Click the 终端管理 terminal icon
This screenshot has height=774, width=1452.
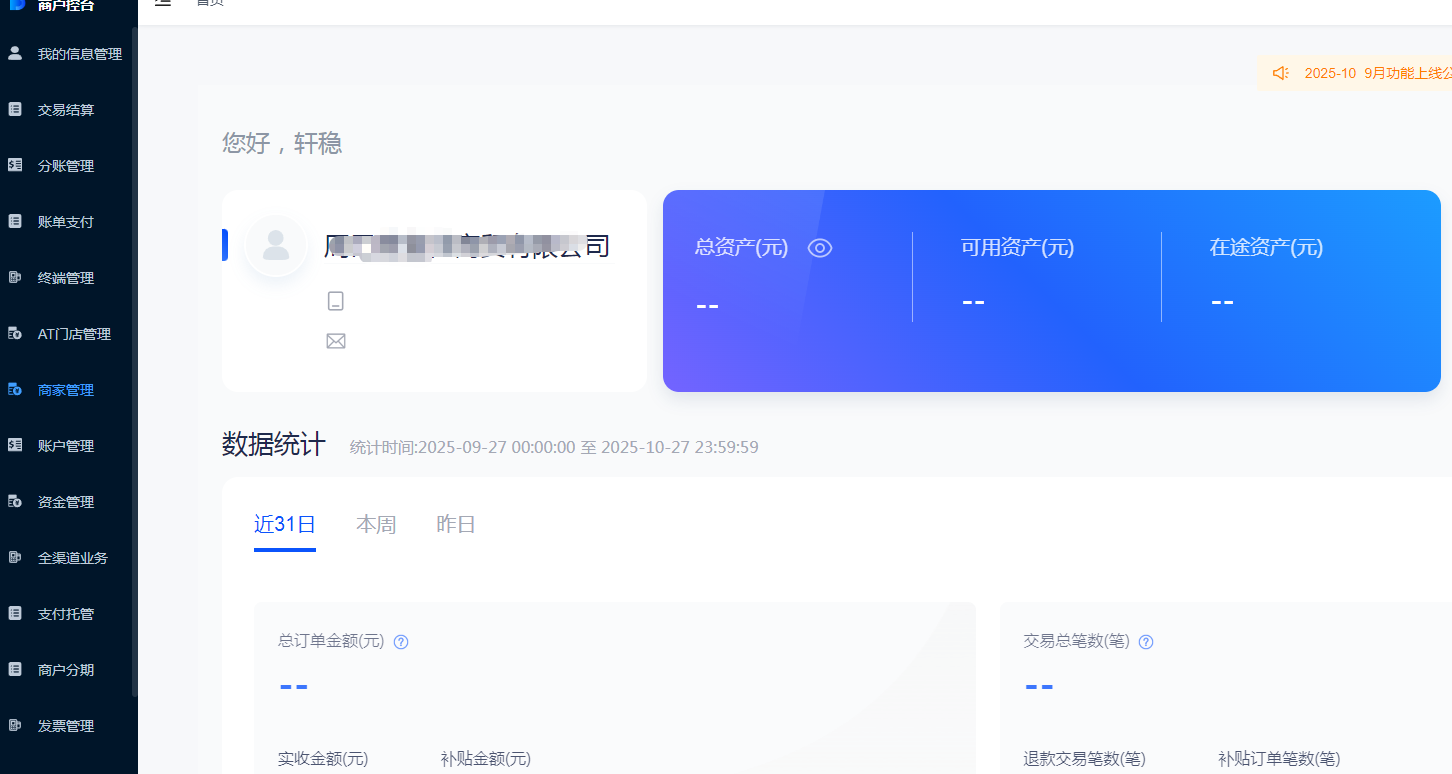click(x=14, y=277)
